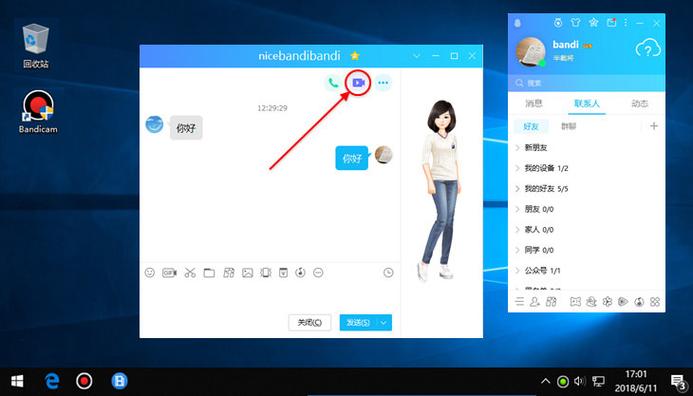Screen dimensions: 693x396
Task: Start a voice call from the chat window
Action: [x=333, y=83]
